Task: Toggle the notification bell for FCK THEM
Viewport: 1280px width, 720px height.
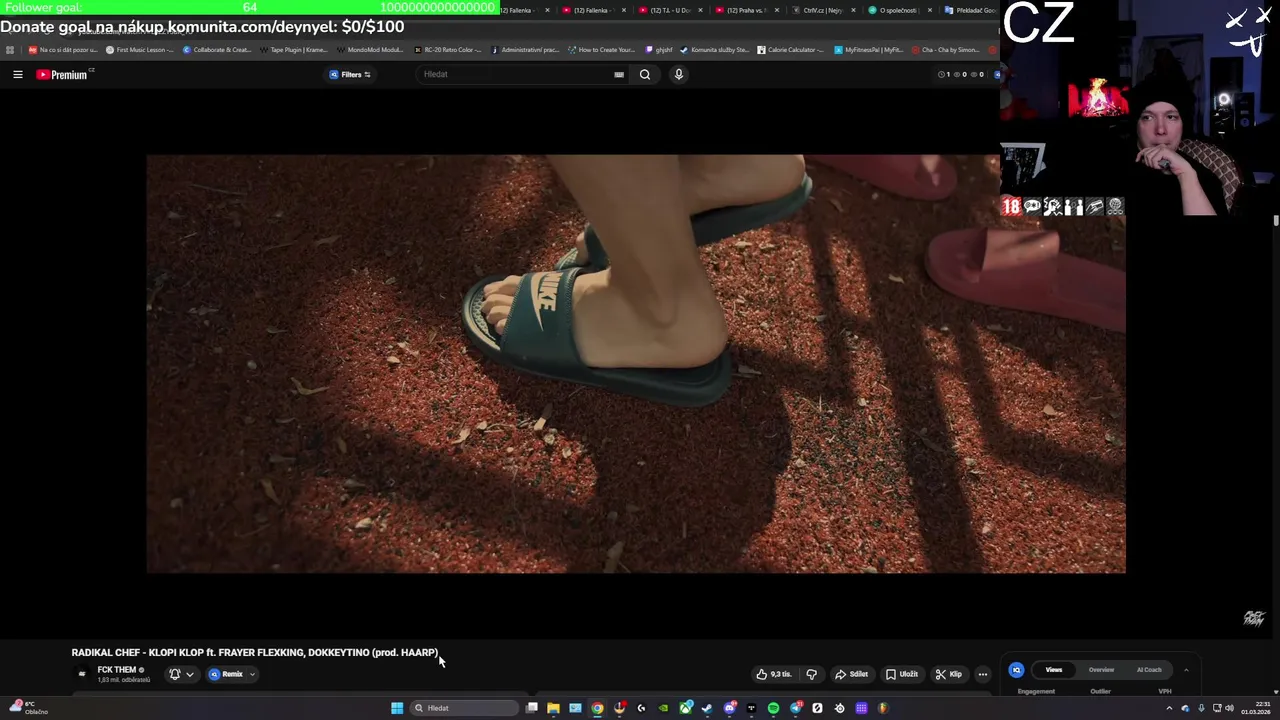Action: (175, 674)
